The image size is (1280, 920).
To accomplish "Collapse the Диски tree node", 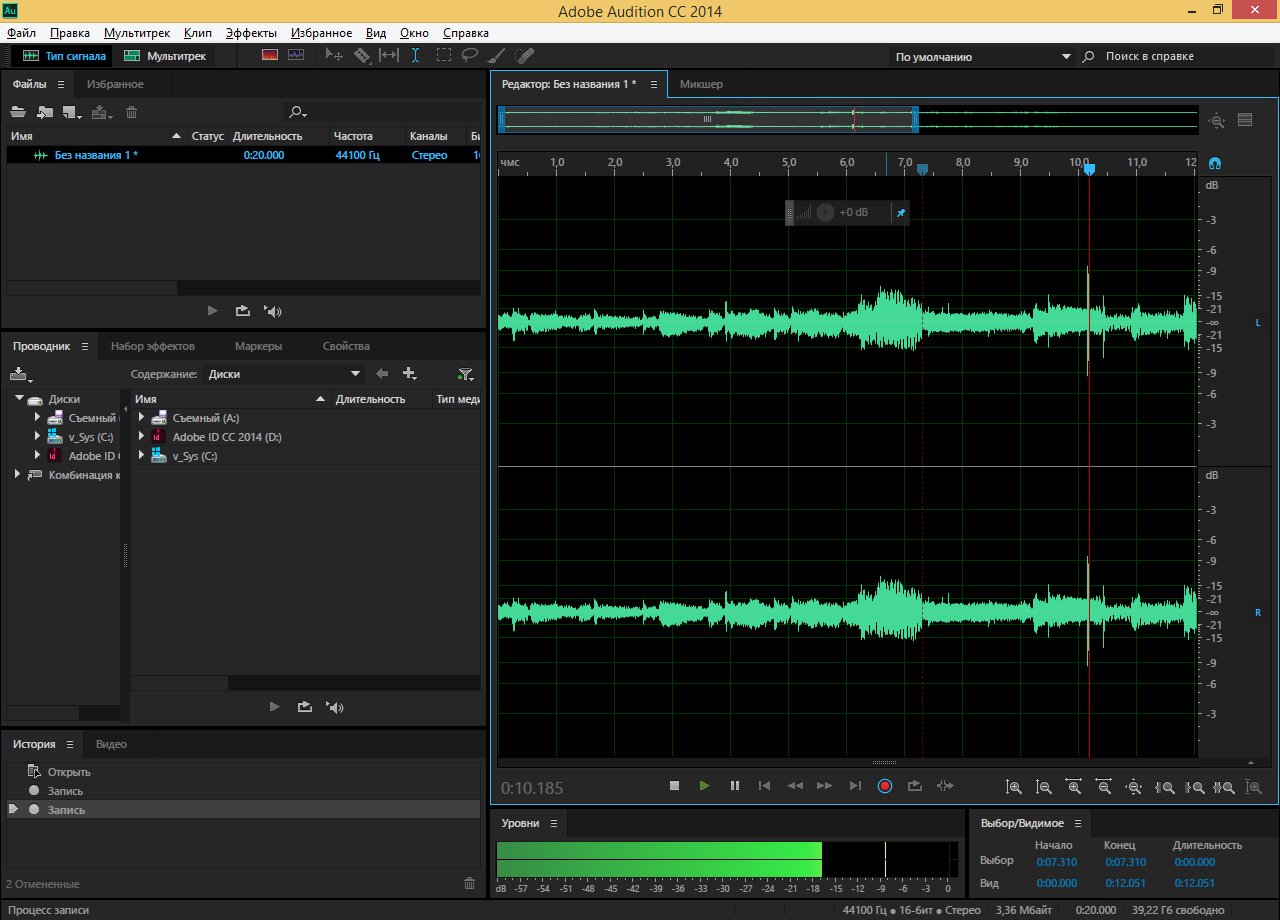I will (x=19, y=398).
